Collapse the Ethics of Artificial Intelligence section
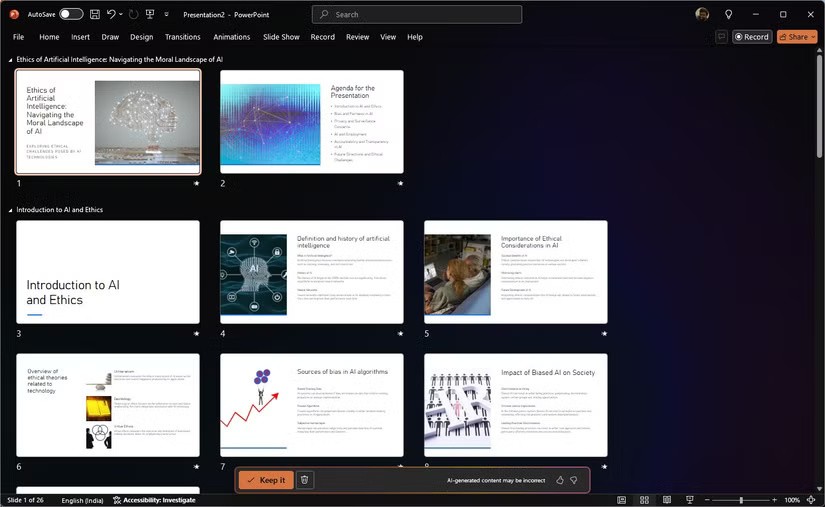This screenshot has height=507, width=825. (11, 60)
